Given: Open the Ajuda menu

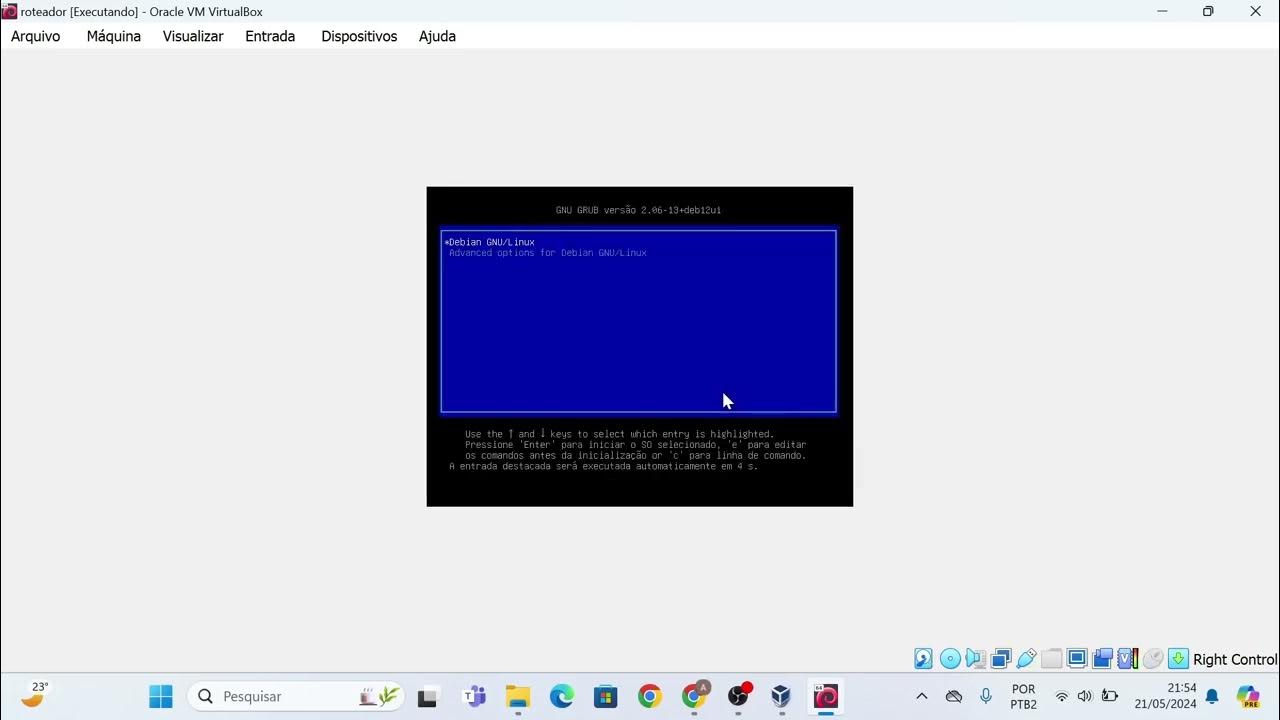Looking at the screenshot, I should point(437,36).
